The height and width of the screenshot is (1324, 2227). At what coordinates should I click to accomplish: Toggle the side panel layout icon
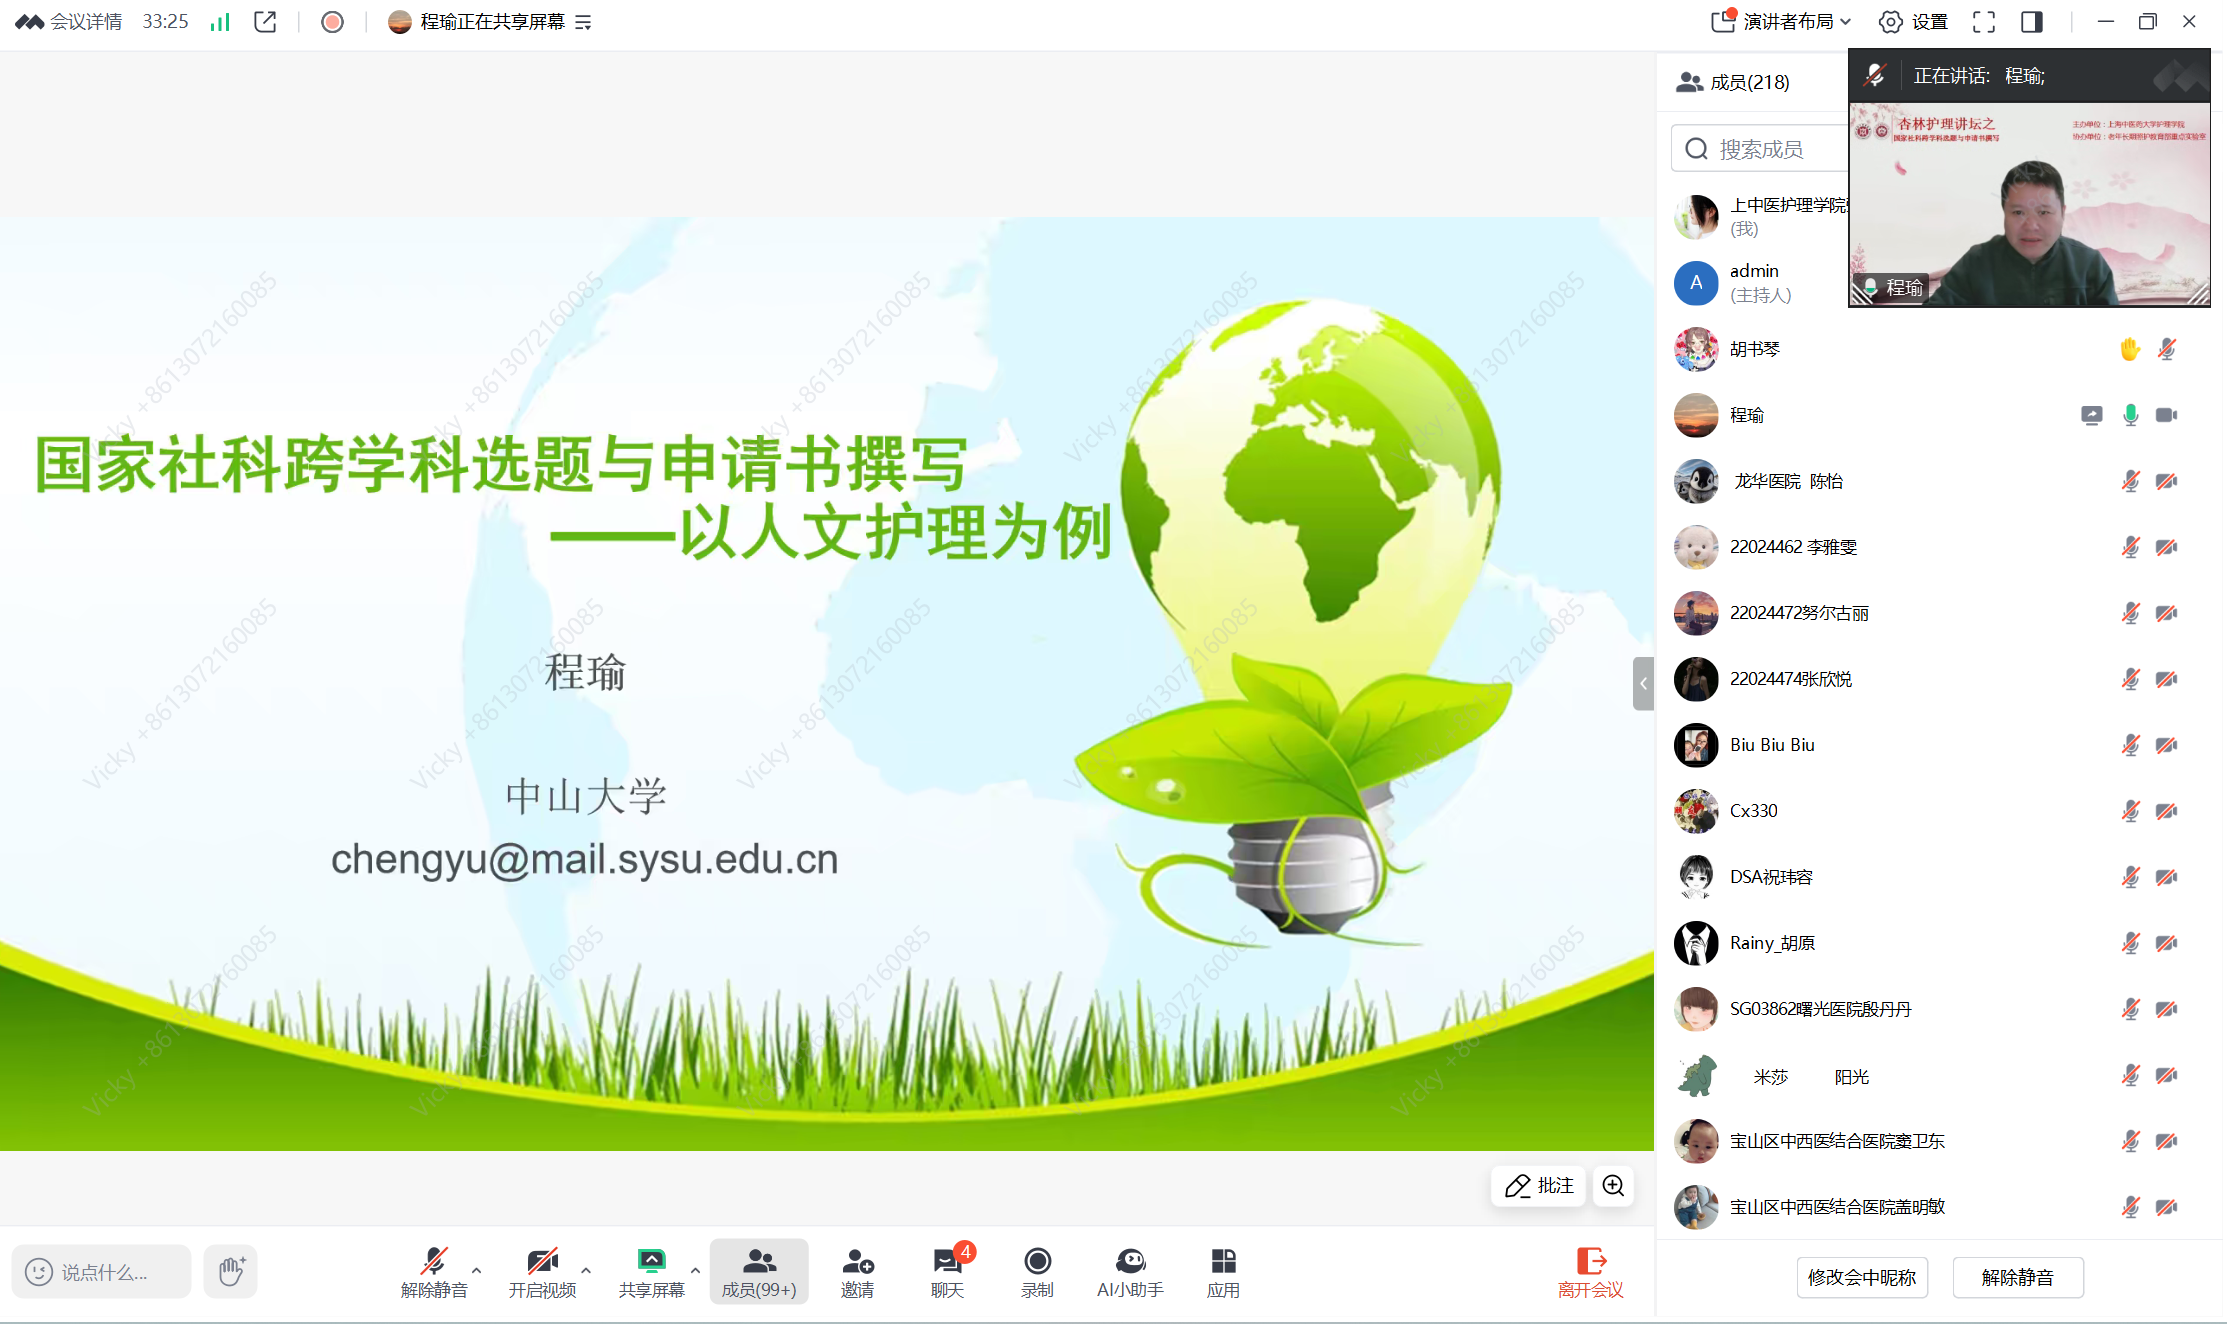[x=2031, y=22]
